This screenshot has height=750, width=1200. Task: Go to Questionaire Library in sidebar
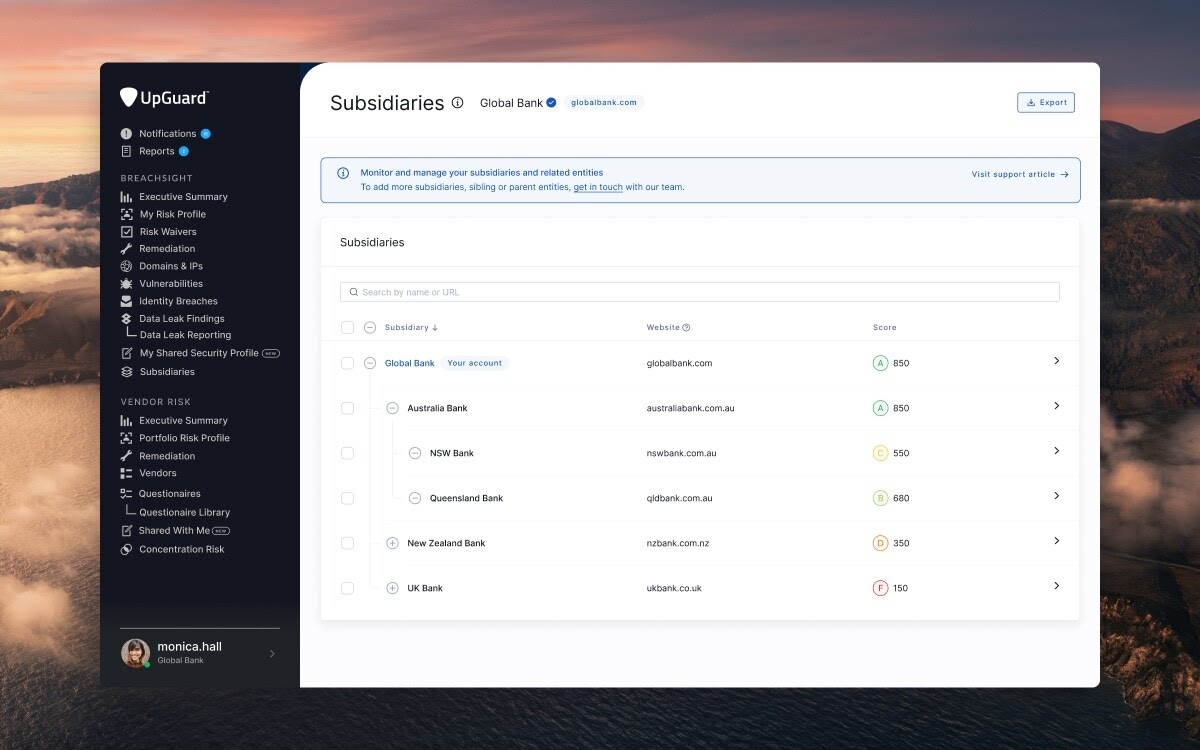184,512
